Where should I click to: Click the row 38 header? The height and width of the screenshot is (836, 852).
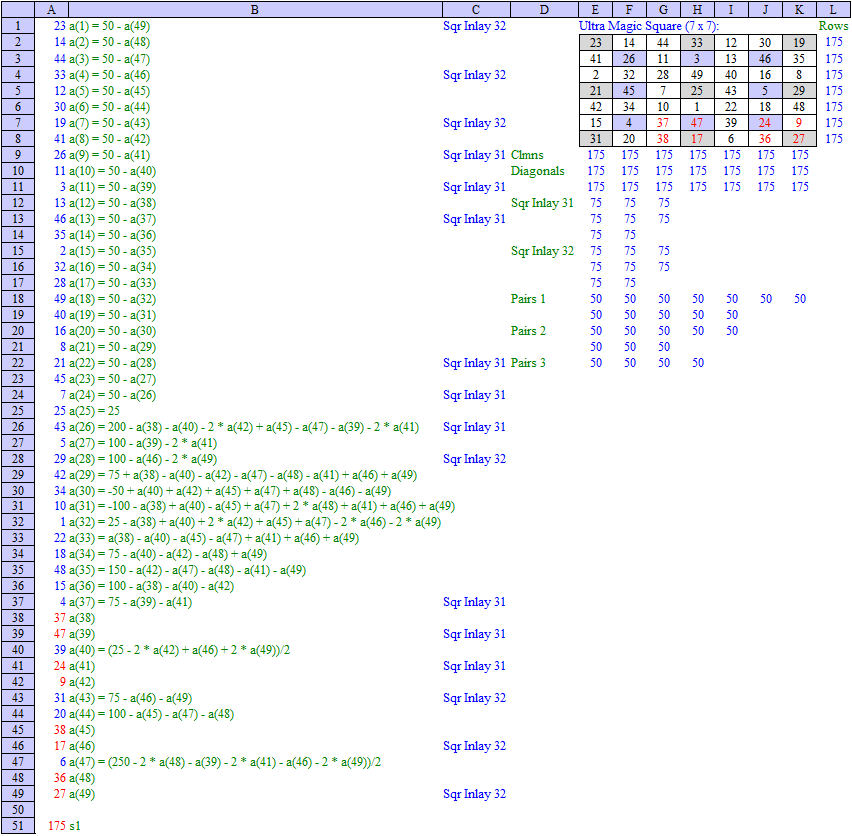click(18, 618)
